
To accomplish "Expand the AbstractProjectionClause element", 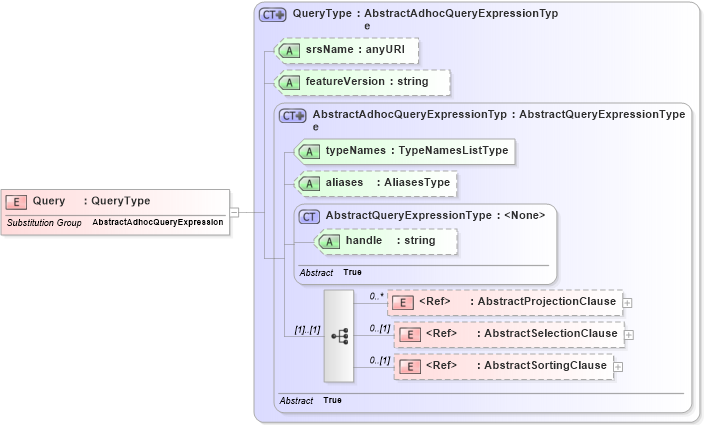I will click(x=627, y=303).
